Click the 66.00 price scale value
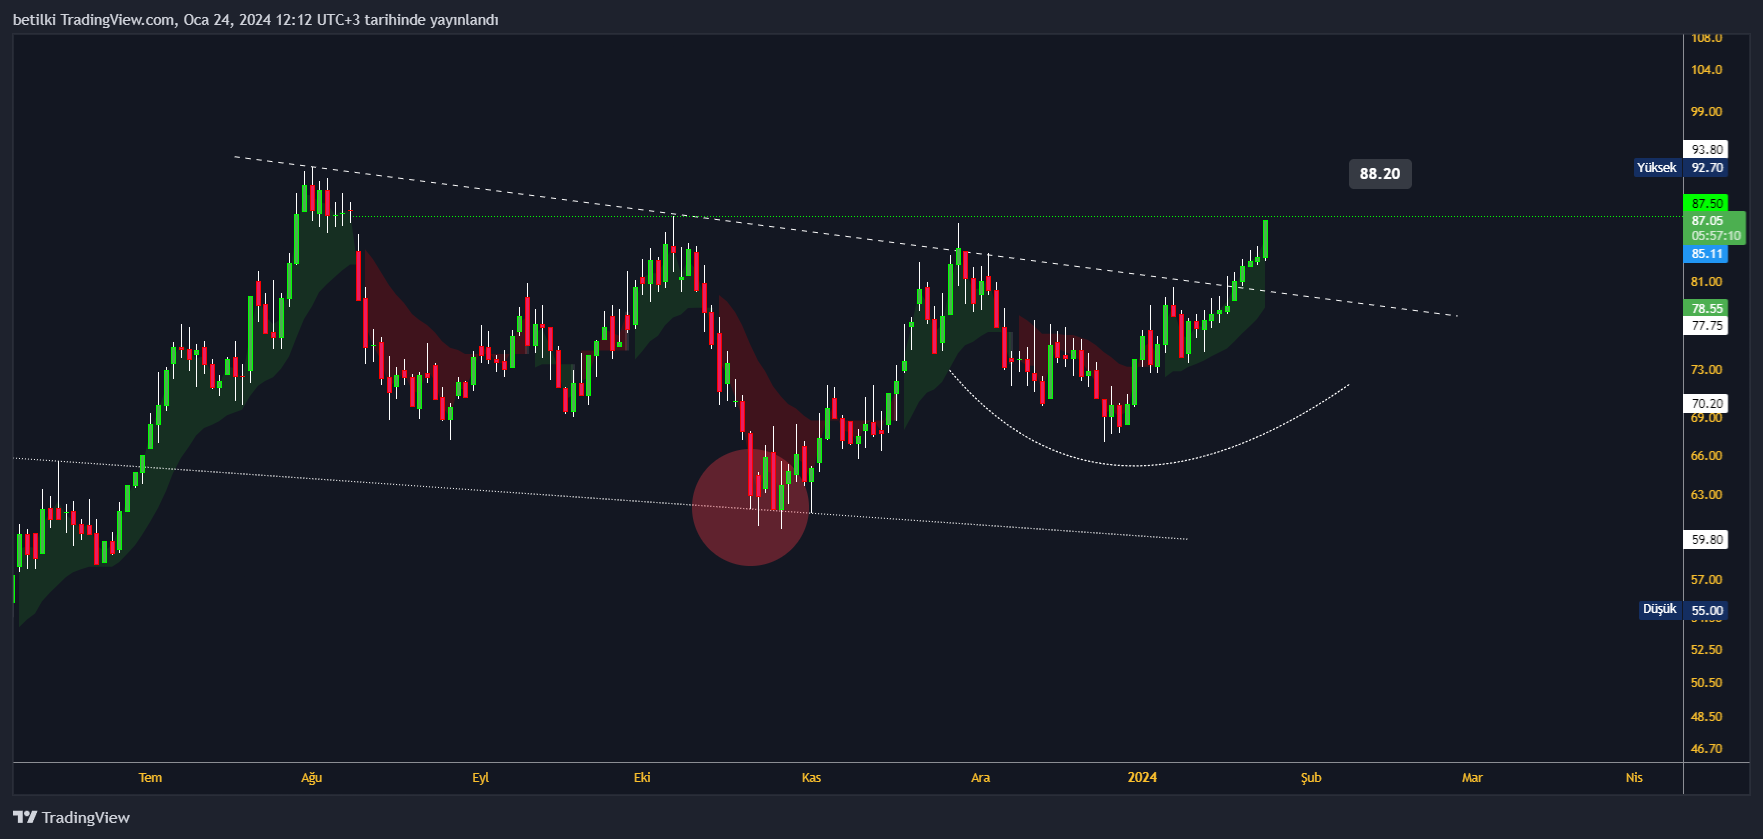 [1707, 456]
